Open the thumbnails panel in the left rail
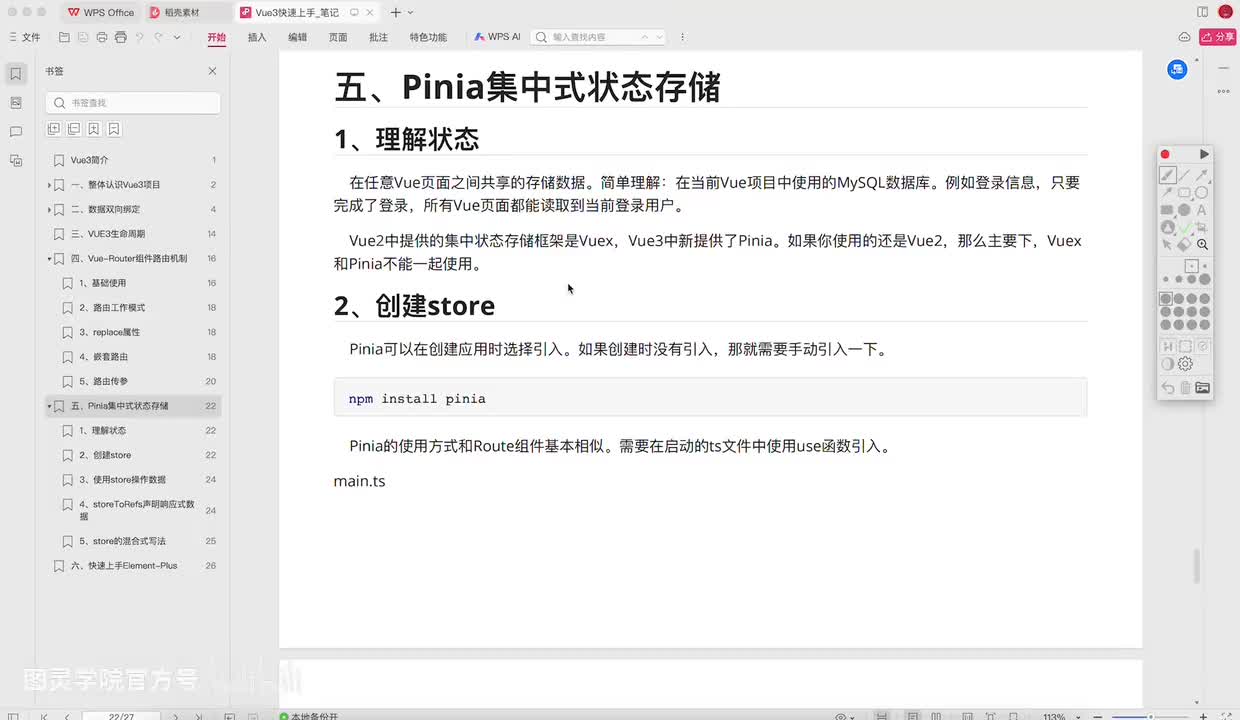This screenshot has height=720, width=1240. [15, 103]
